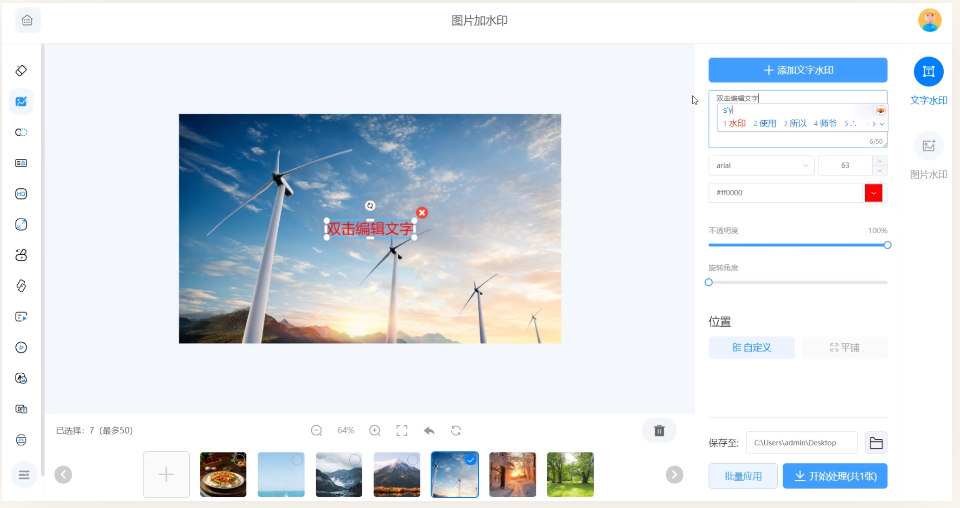Remove the watermark via red X icon

[422, 212]
